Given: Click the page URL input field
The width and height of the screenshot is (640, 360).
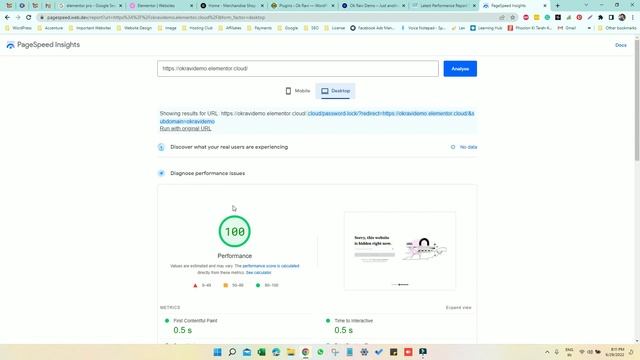Looking at the screenshot, I should 298,69.
